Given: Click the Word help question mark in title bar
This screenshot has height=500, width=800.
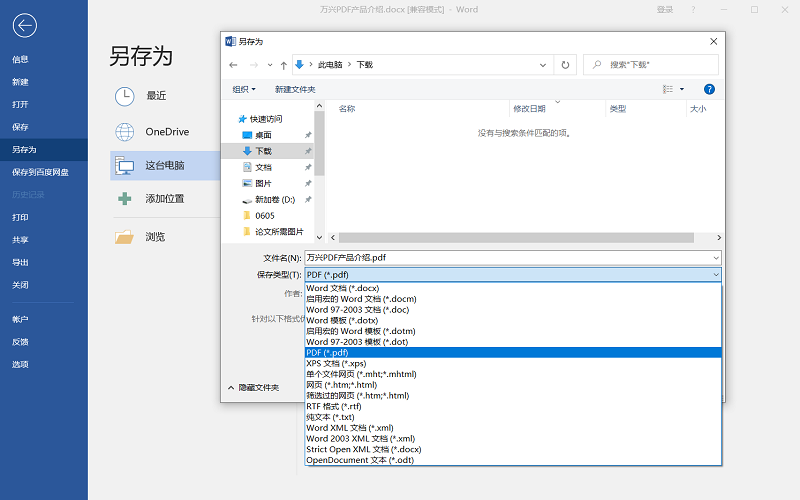Looking at the screenshot, I should (x=693, y=10).
